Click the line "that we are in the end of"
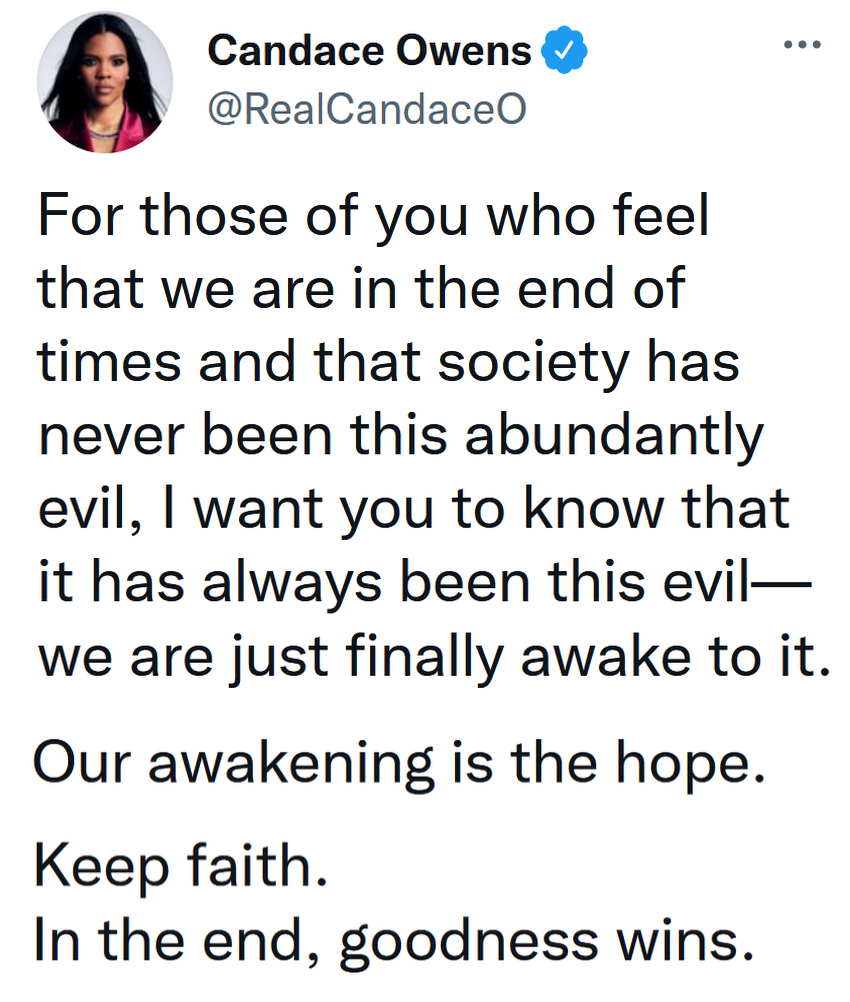Image resolution: width=850 pixels, height=1002 pixels. point(361,290)
